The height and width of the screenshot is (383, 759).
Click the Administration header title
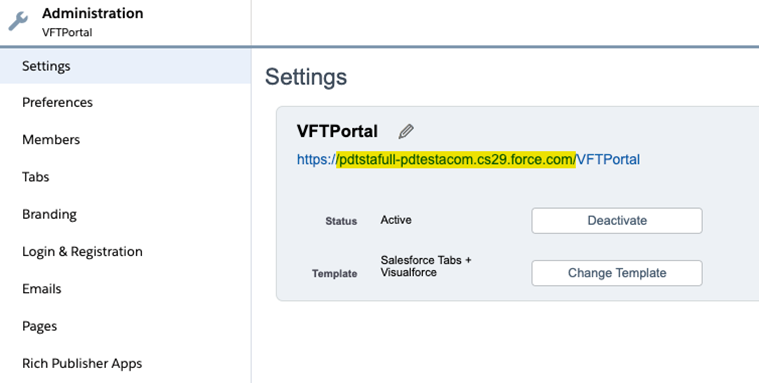(92, 13)
